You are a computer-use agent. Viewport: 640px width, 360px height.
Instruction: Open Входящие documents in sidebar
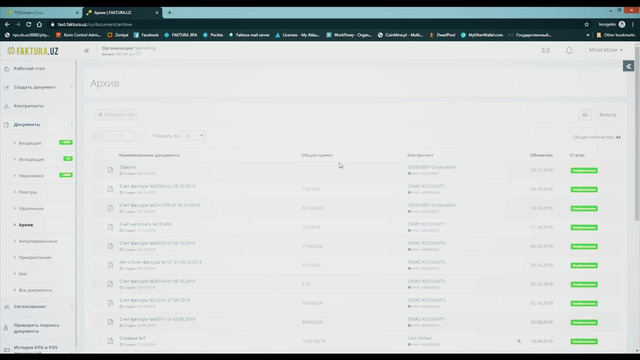click(30, 143)
